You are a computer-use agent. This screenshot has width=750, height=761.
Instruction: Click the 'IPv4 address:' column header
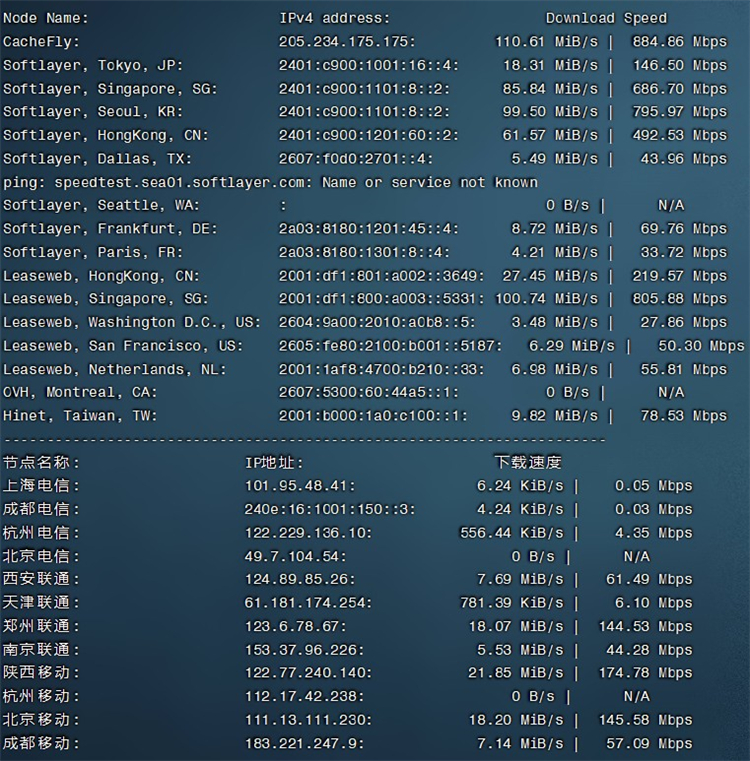click(x=334, y=18)
